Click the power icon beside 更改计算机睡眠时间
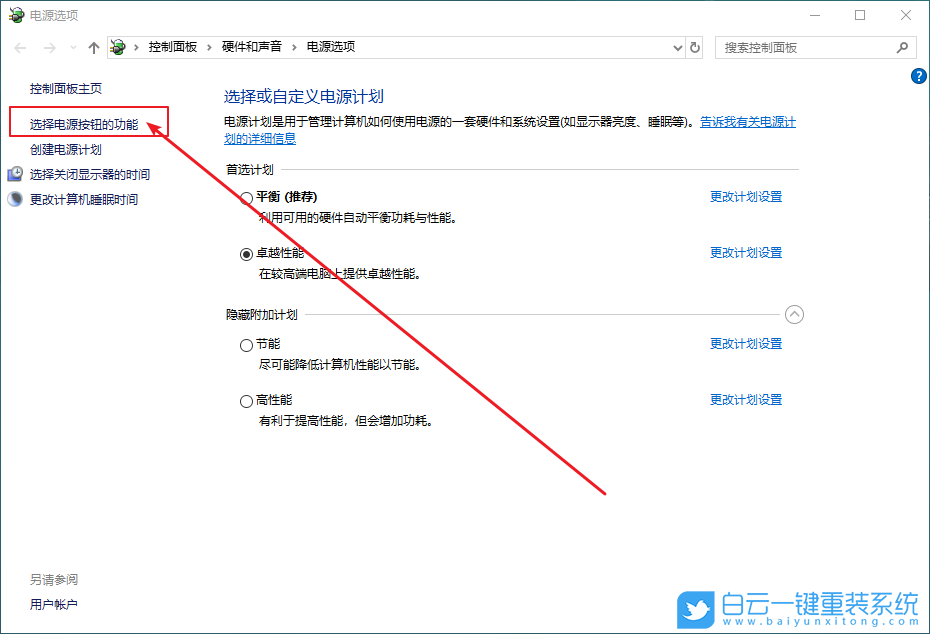Image resolution: width=930 pixels, height=634 pixels. [x=14, y=196]
